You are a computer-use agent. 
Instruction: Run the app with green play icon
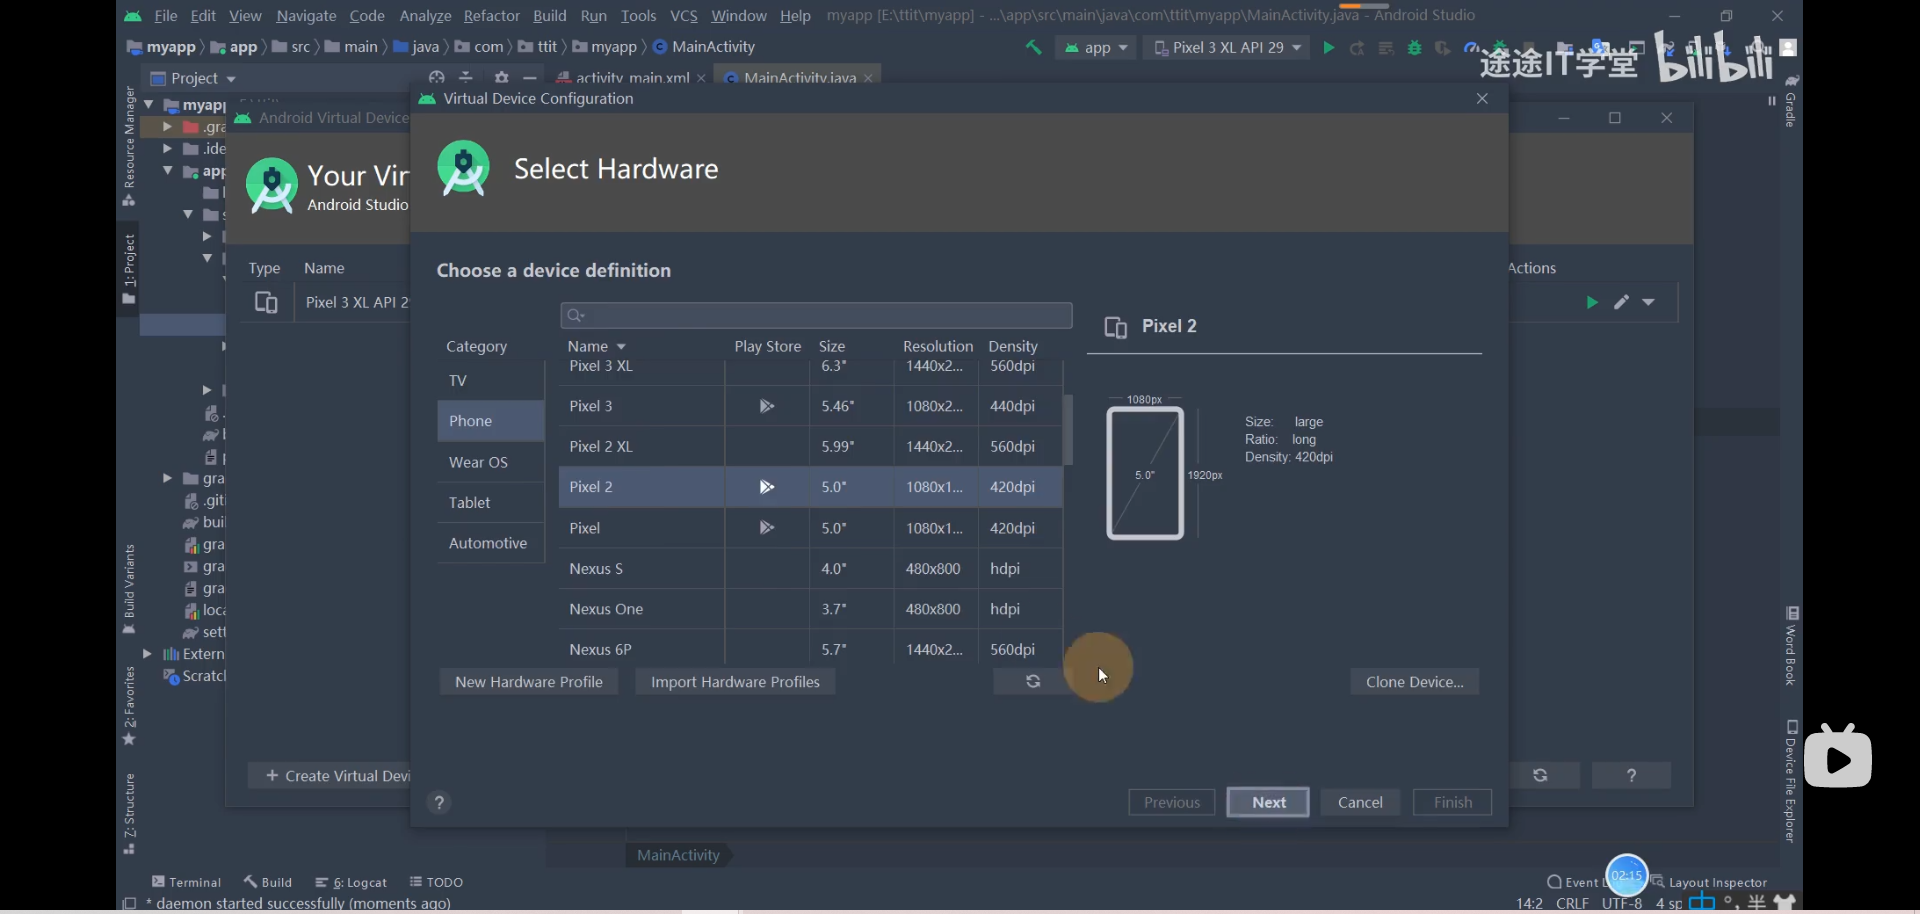1328,47
